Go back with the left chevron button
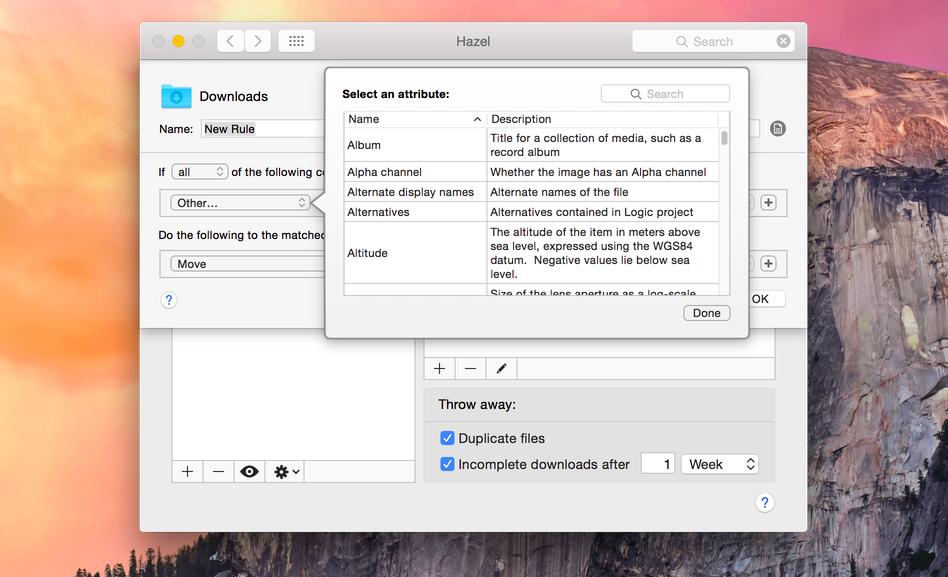948x577 pixels. (x=230, y=41)
